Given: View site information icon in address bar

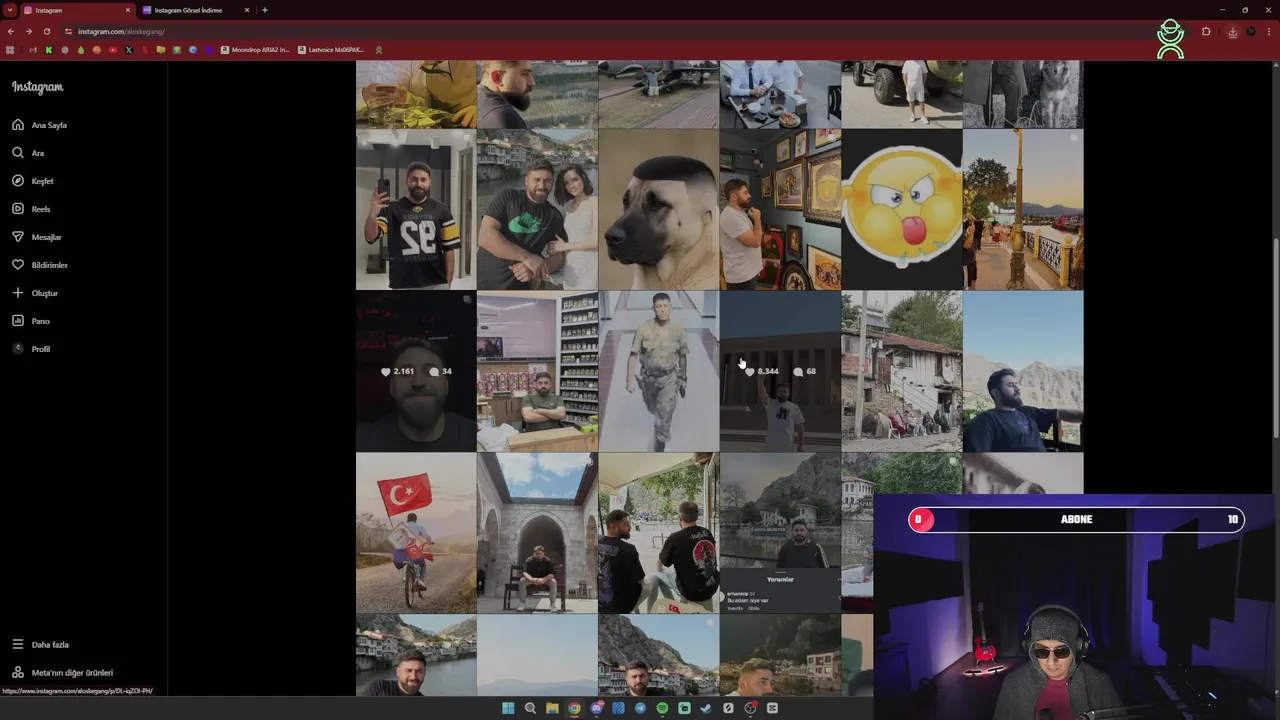Looking at the screenshot, I should point(68,31).
